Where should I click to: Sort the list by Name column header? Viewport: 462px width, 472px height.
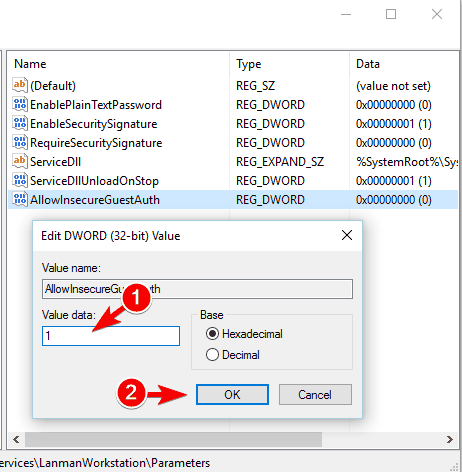118,64
